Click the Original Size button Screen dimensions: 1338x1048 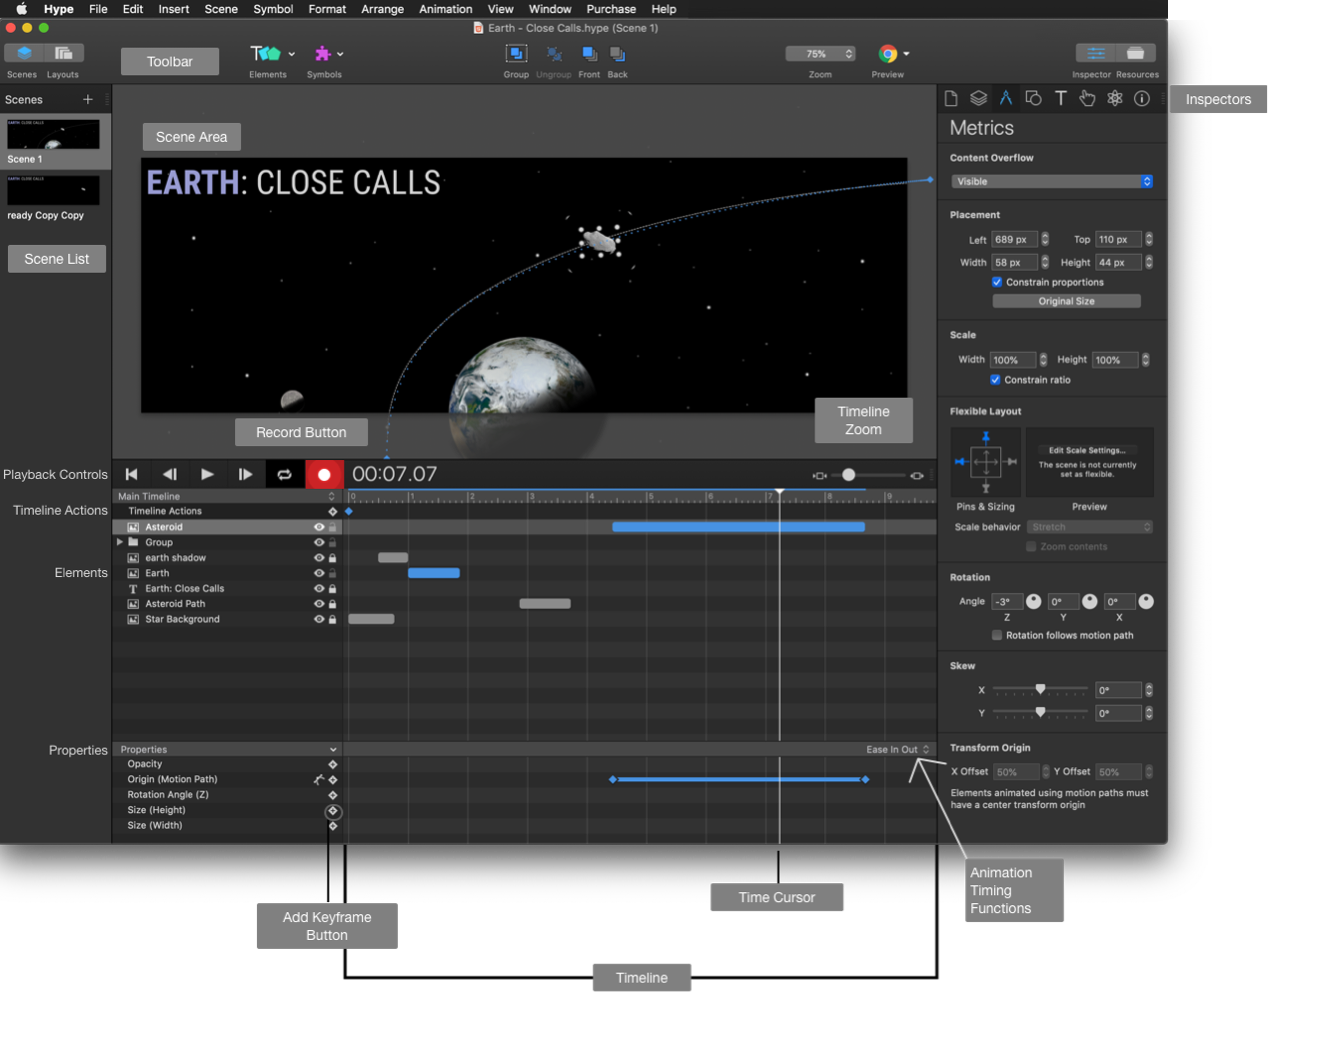(x=1066, y=301)
